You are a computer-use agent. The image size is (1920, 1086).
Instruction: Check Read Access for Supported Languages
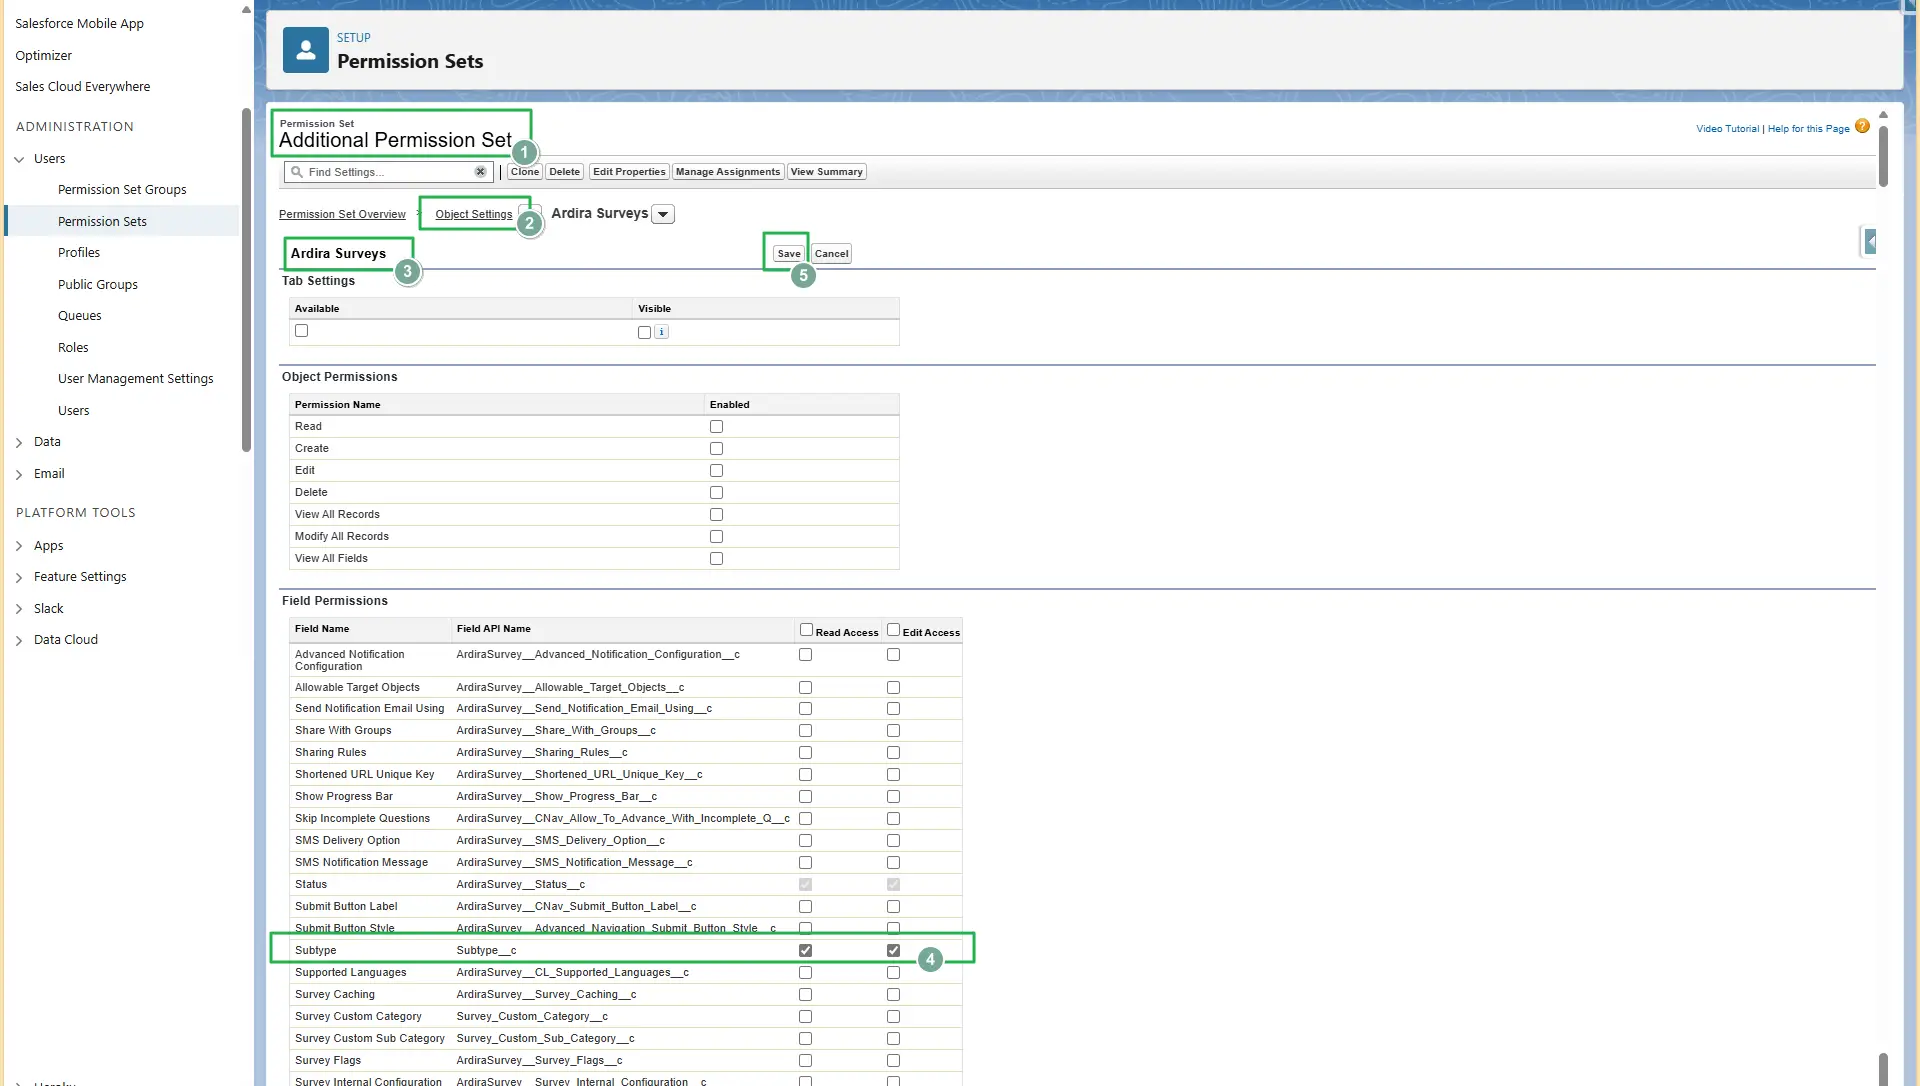pyautogui.click(x=805, y=973)
